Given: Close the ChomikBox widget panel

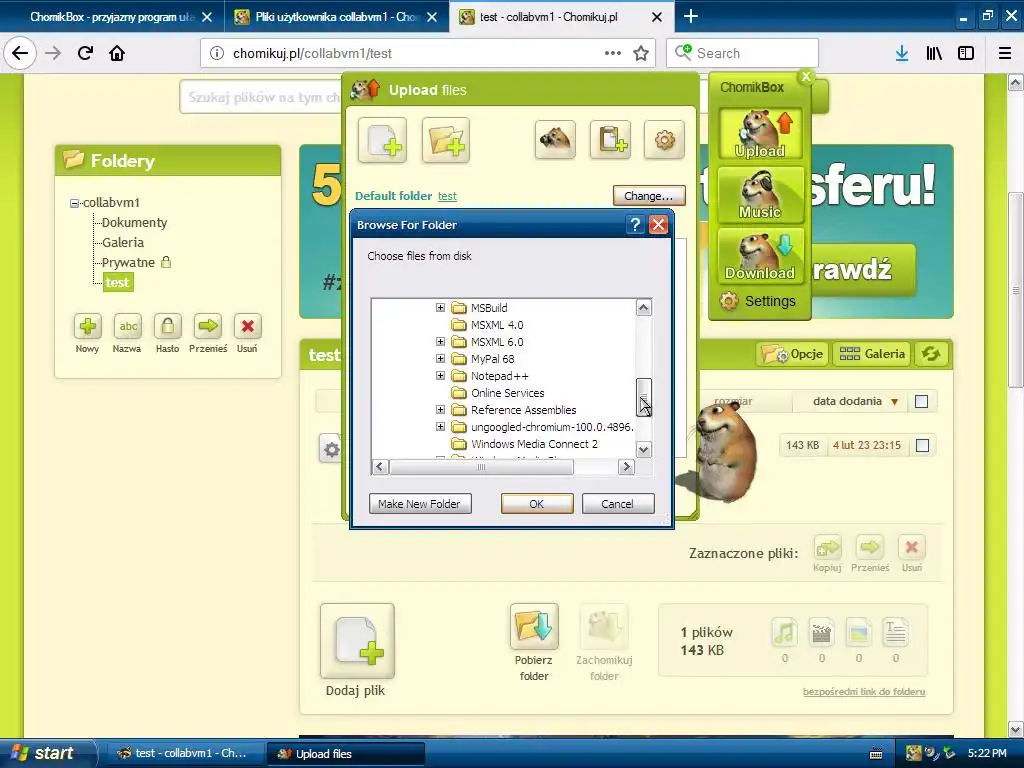Looking at the screenshot, I should [x=806, y=77].
